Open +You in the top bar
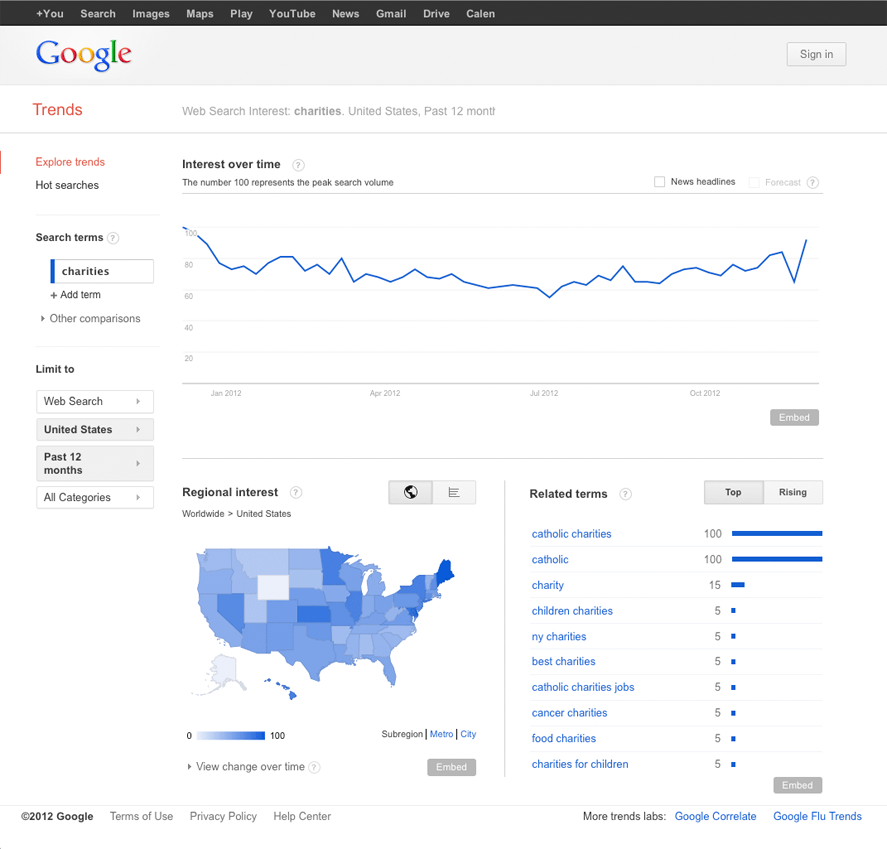 (50, 14)
